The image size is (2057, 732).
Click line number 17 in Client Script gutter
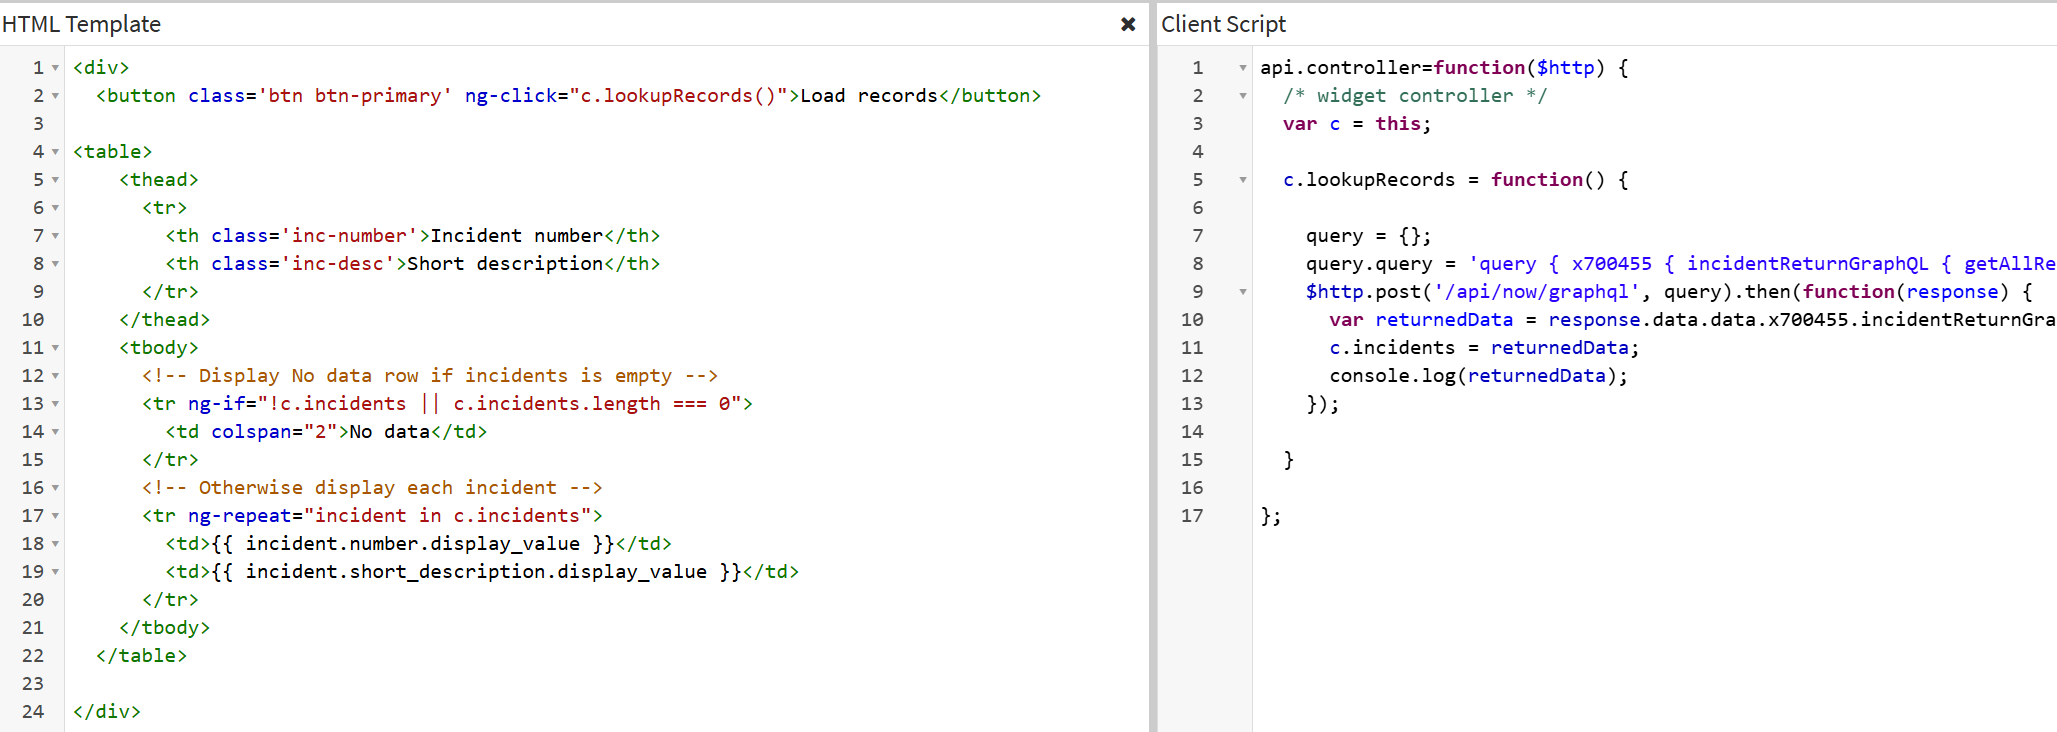tap(1191, 516)
